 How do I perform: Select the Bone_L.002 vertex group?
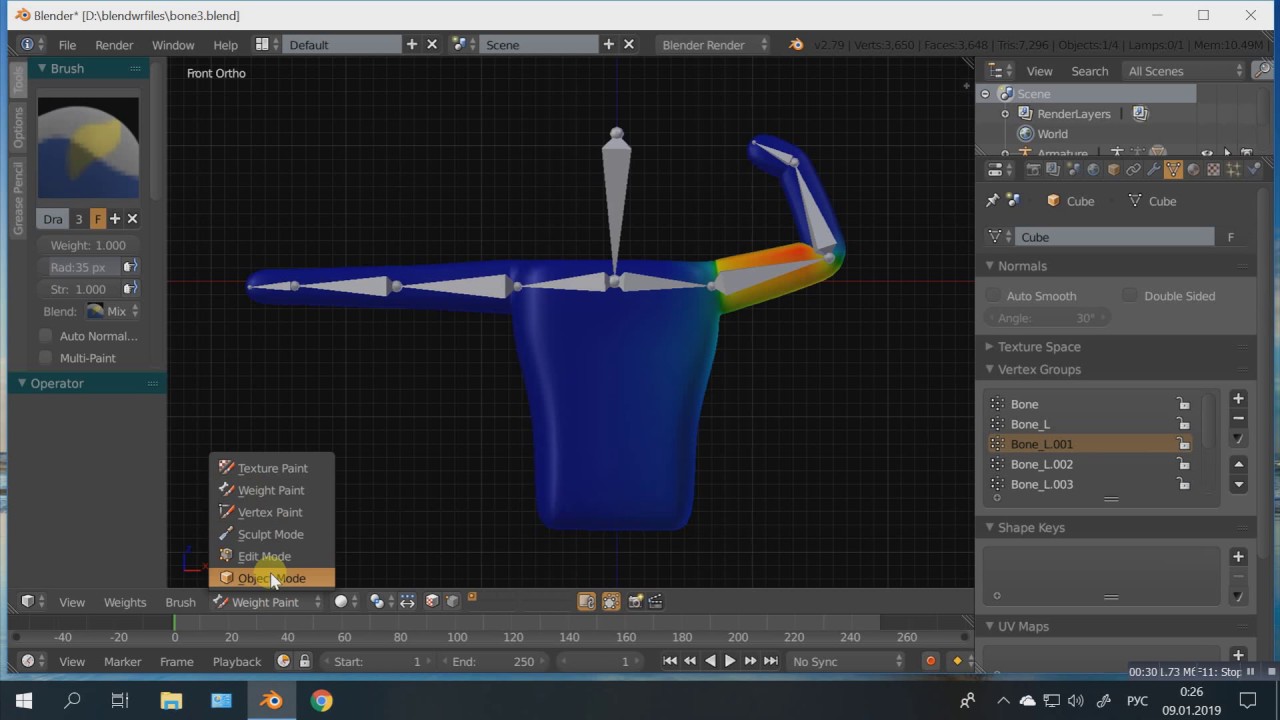pos(1041,464)
